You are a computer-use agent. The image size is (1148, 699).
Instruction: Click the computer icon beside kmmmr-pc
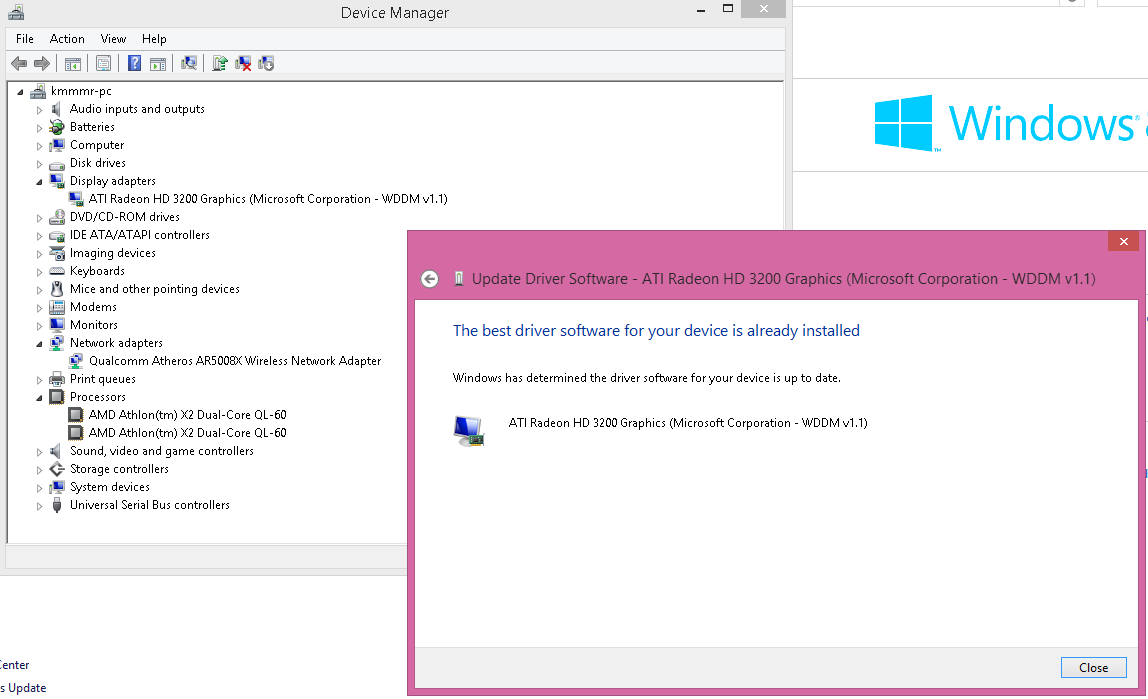[x=38, y=91]
